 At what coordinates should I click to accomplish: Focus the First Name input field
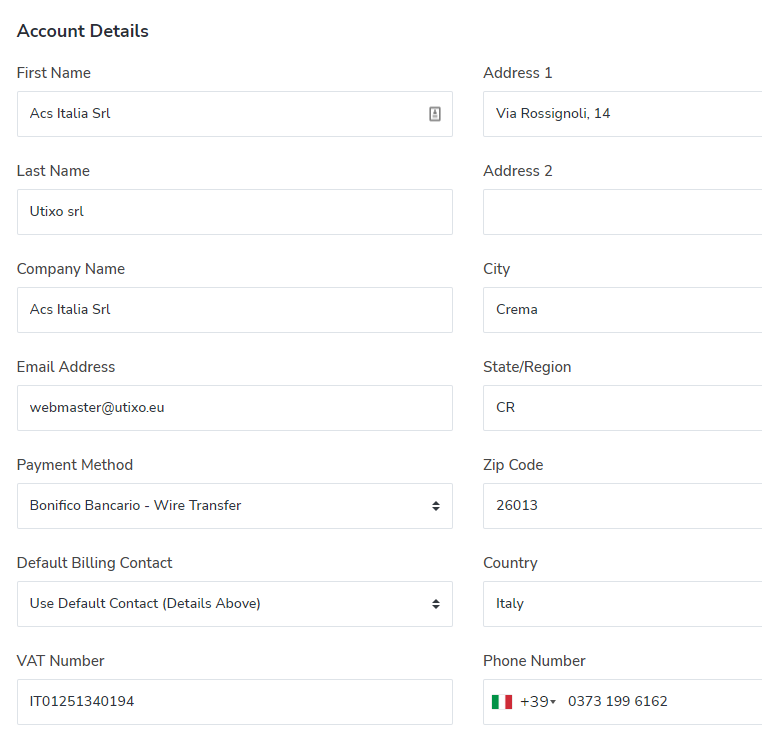(235, 114)
